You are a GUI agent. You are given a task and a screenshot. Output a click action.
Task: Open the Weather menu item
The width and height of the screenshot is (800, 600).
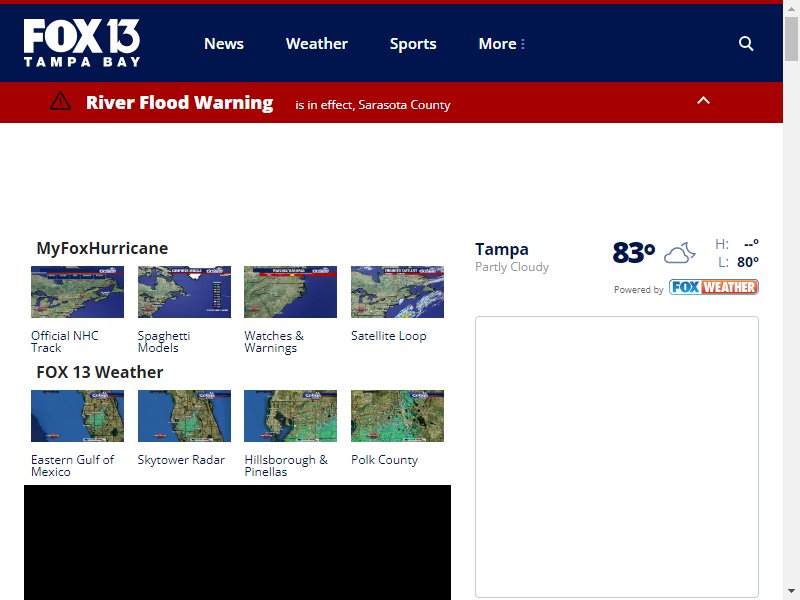coord(316,44)
